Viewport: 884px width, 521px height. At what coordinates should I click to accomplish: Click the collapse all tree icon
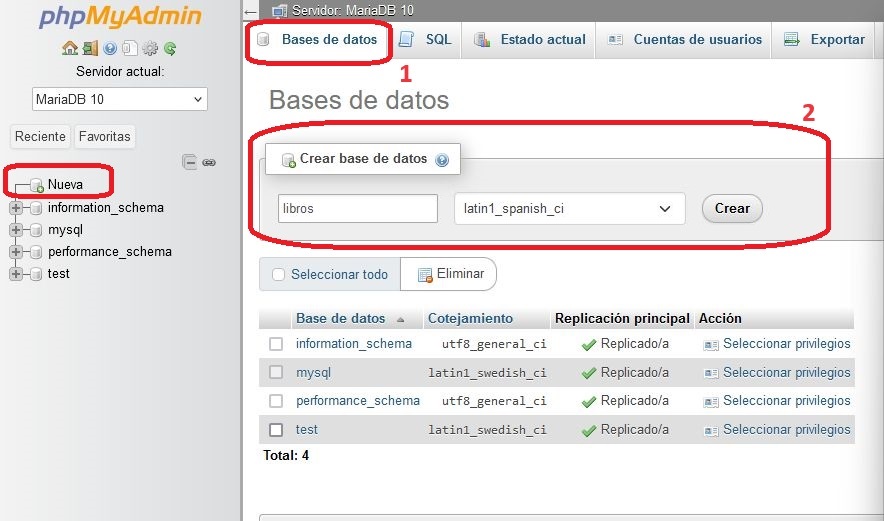(x=189, y=162)
